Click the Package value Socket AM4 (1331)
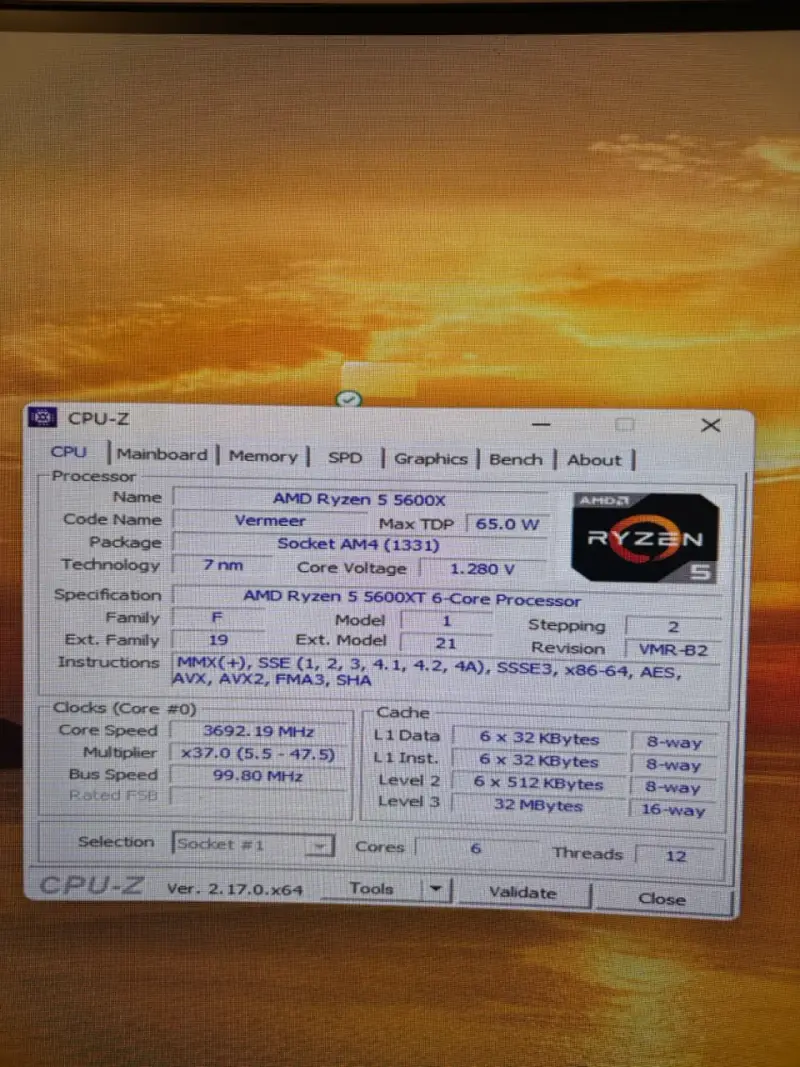Screen dimensions: 800x1067 [359, 544]
